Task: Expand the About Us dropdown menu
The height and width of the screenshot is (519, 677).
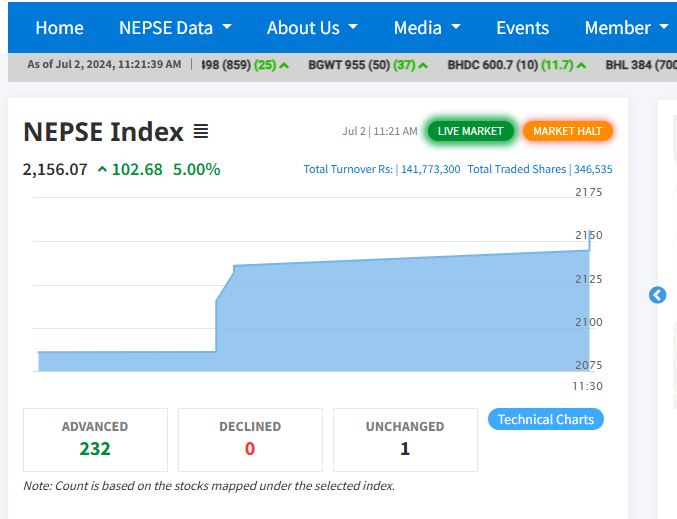Action: (x=312, y=28)
